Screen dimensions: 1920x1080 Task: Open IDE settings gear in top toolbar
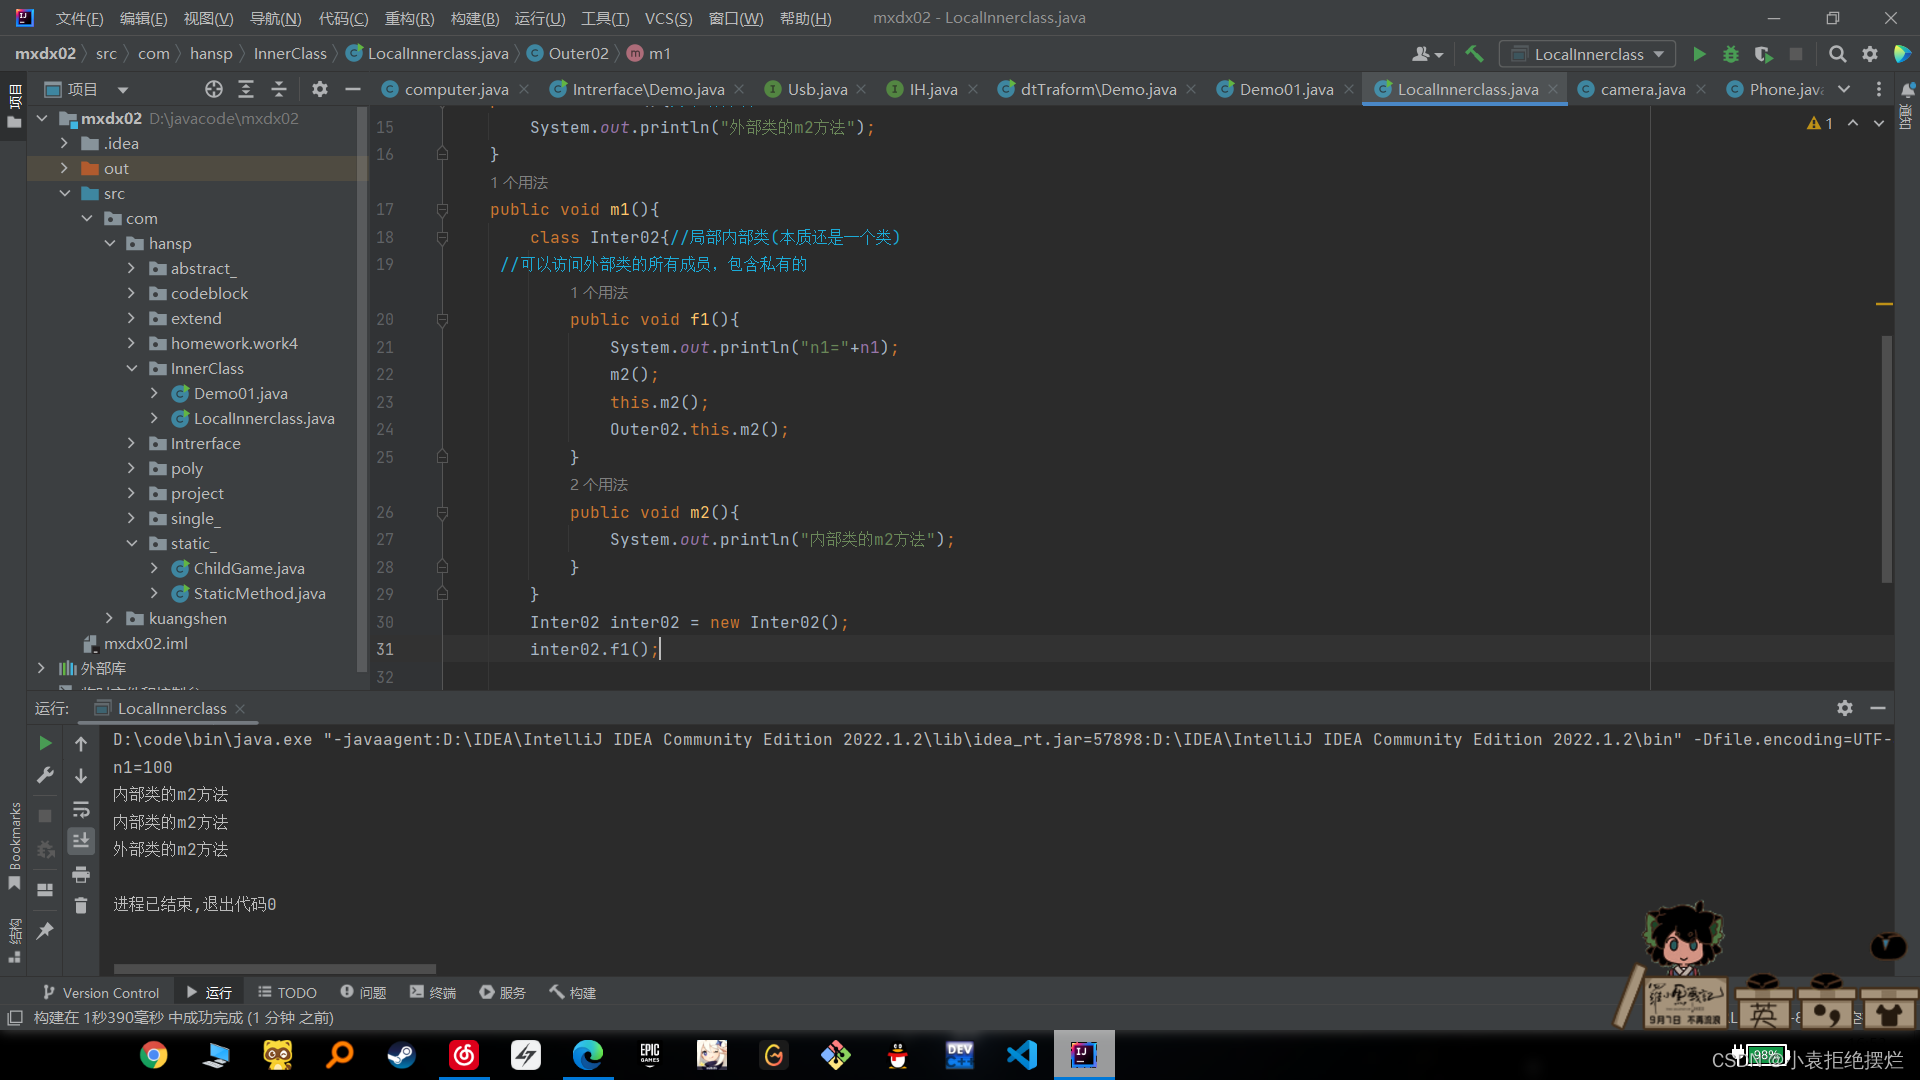[1869, 54]
